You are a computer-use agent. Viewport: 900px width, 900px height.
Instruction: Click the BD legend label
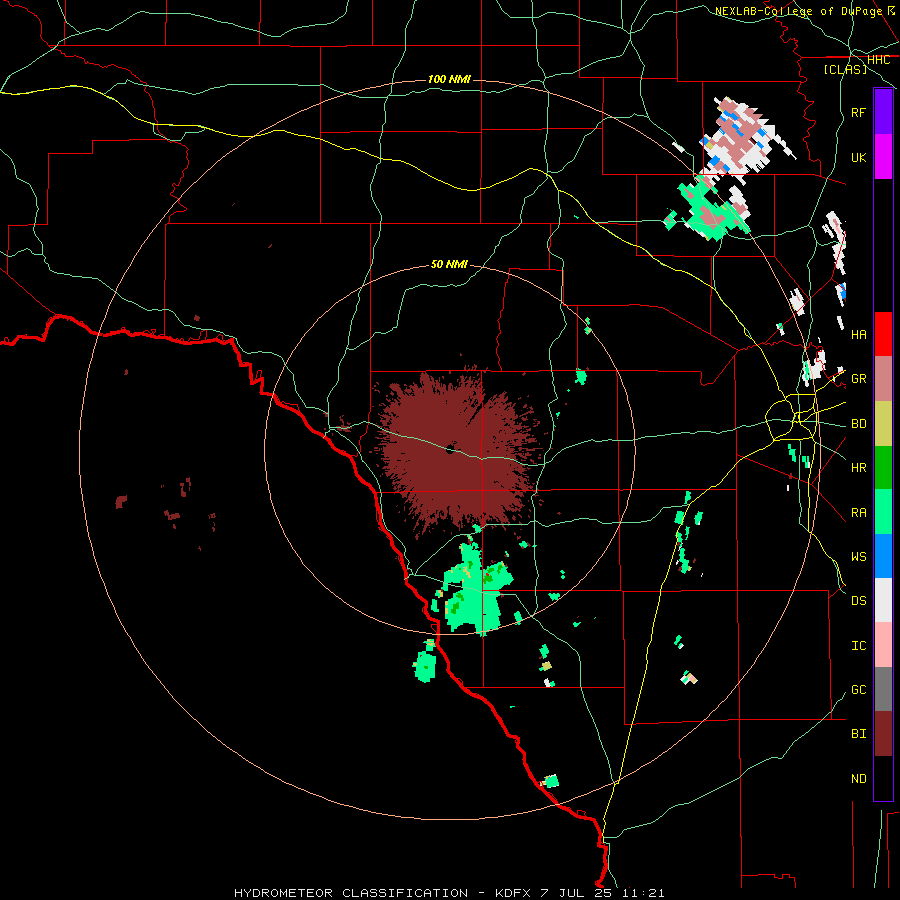pos(858,424)
